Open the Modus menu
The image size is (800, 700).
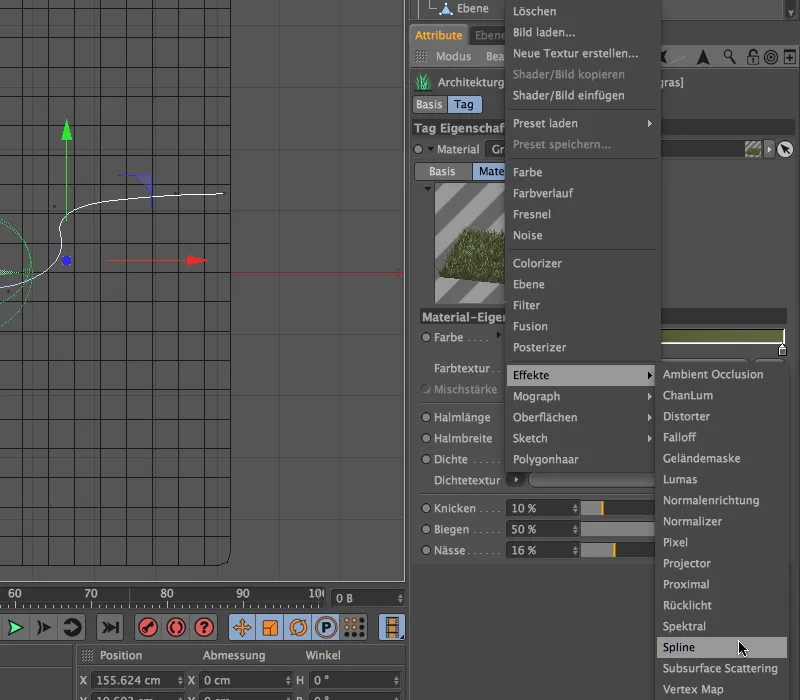[453, 56]
